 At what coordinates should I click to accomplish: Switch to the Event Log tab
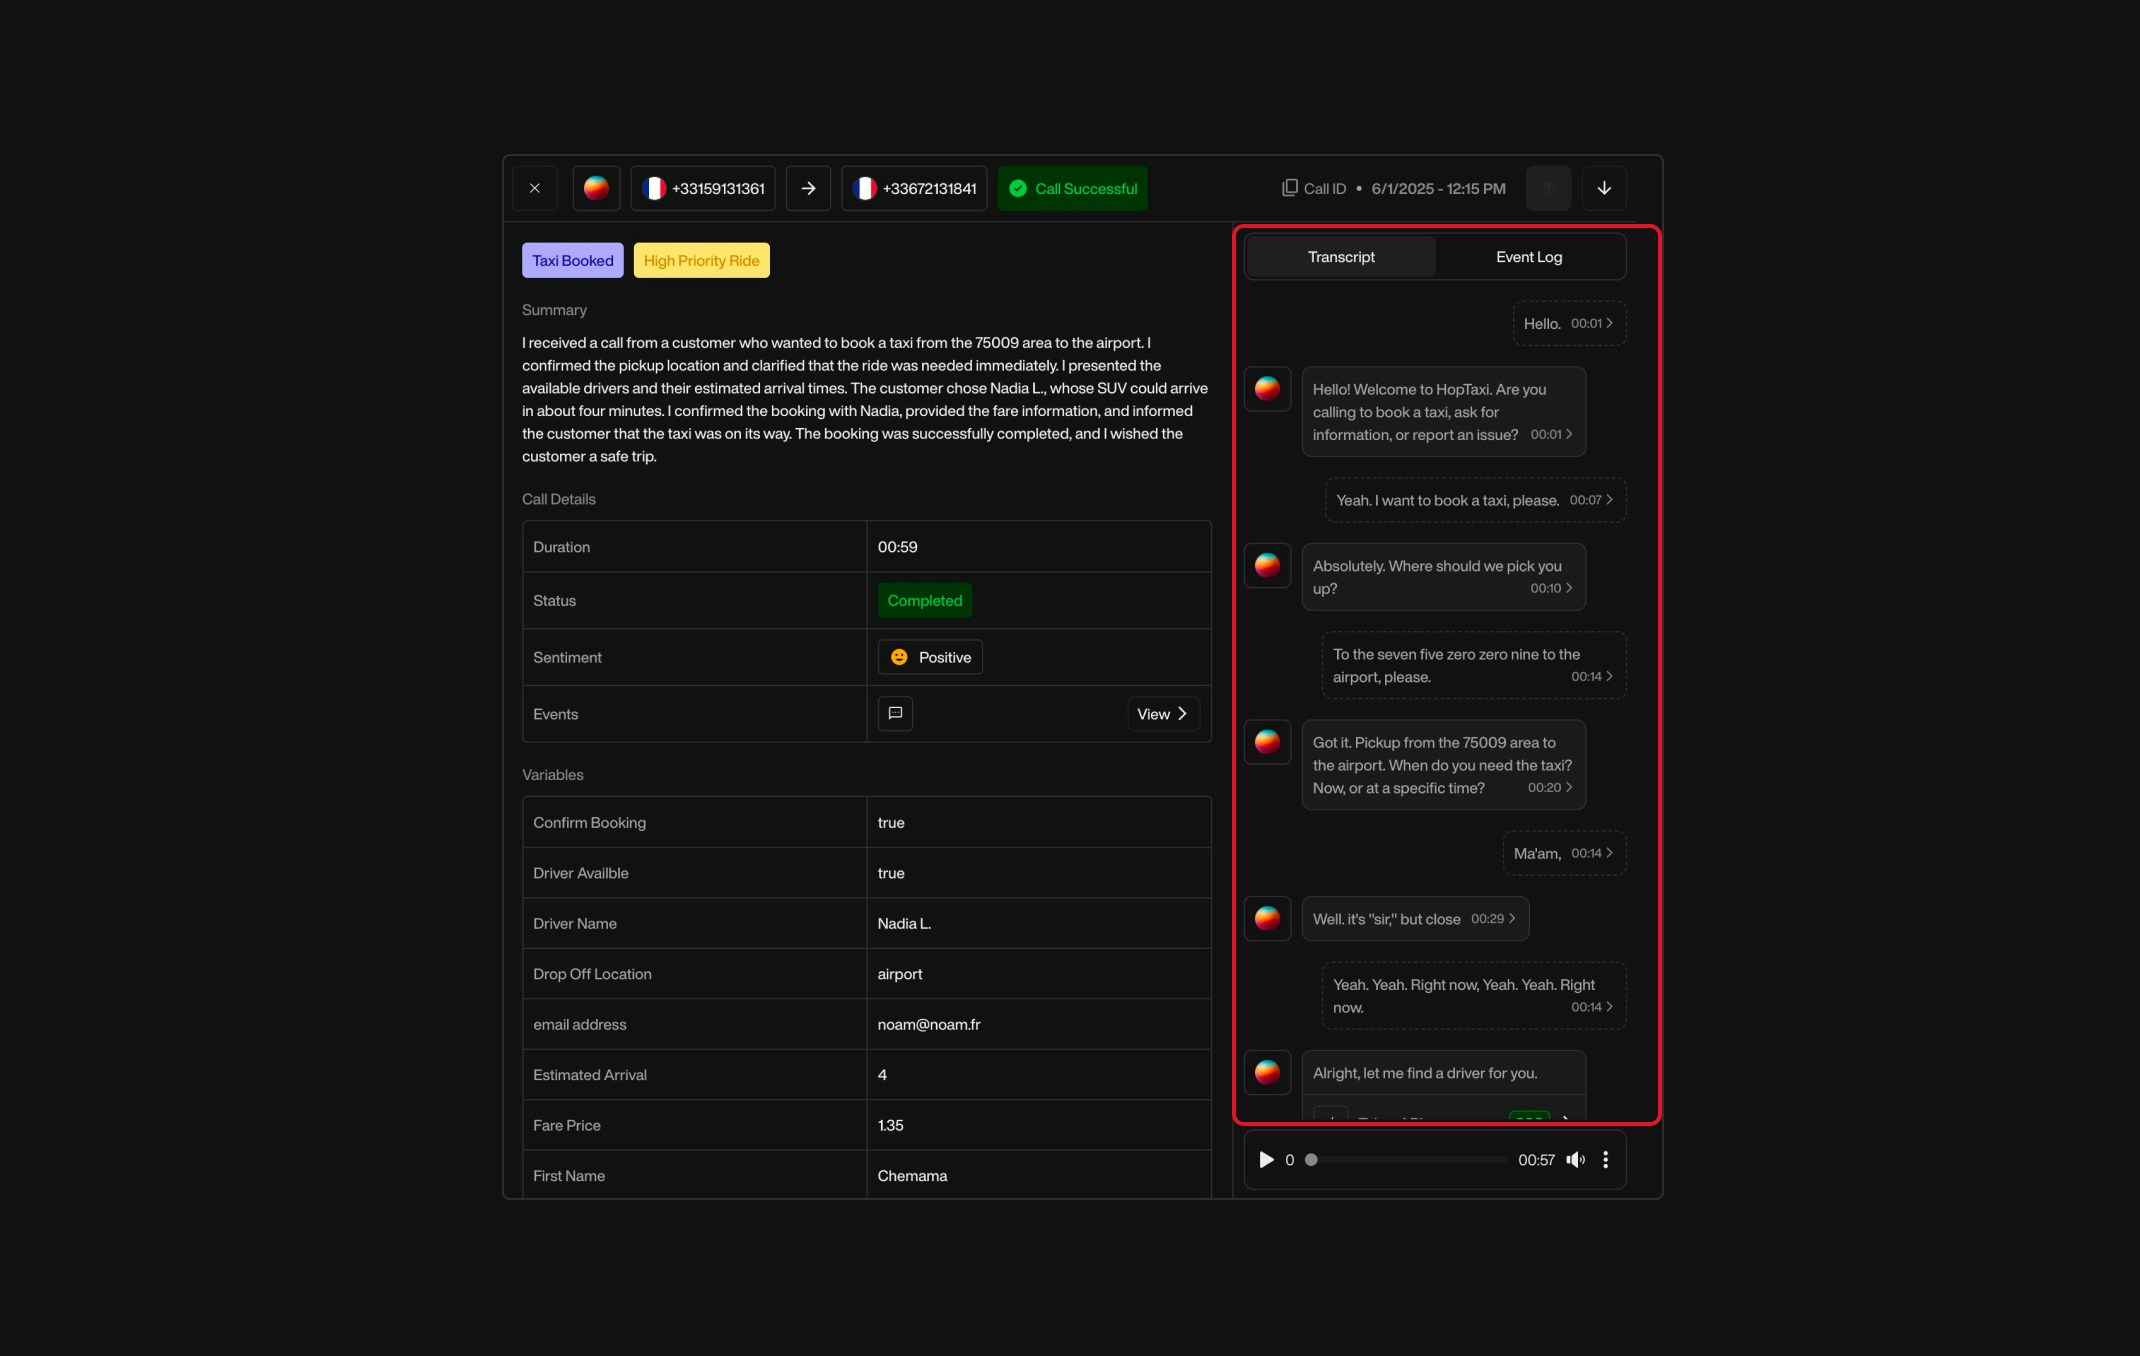(x=1528, y=256)
